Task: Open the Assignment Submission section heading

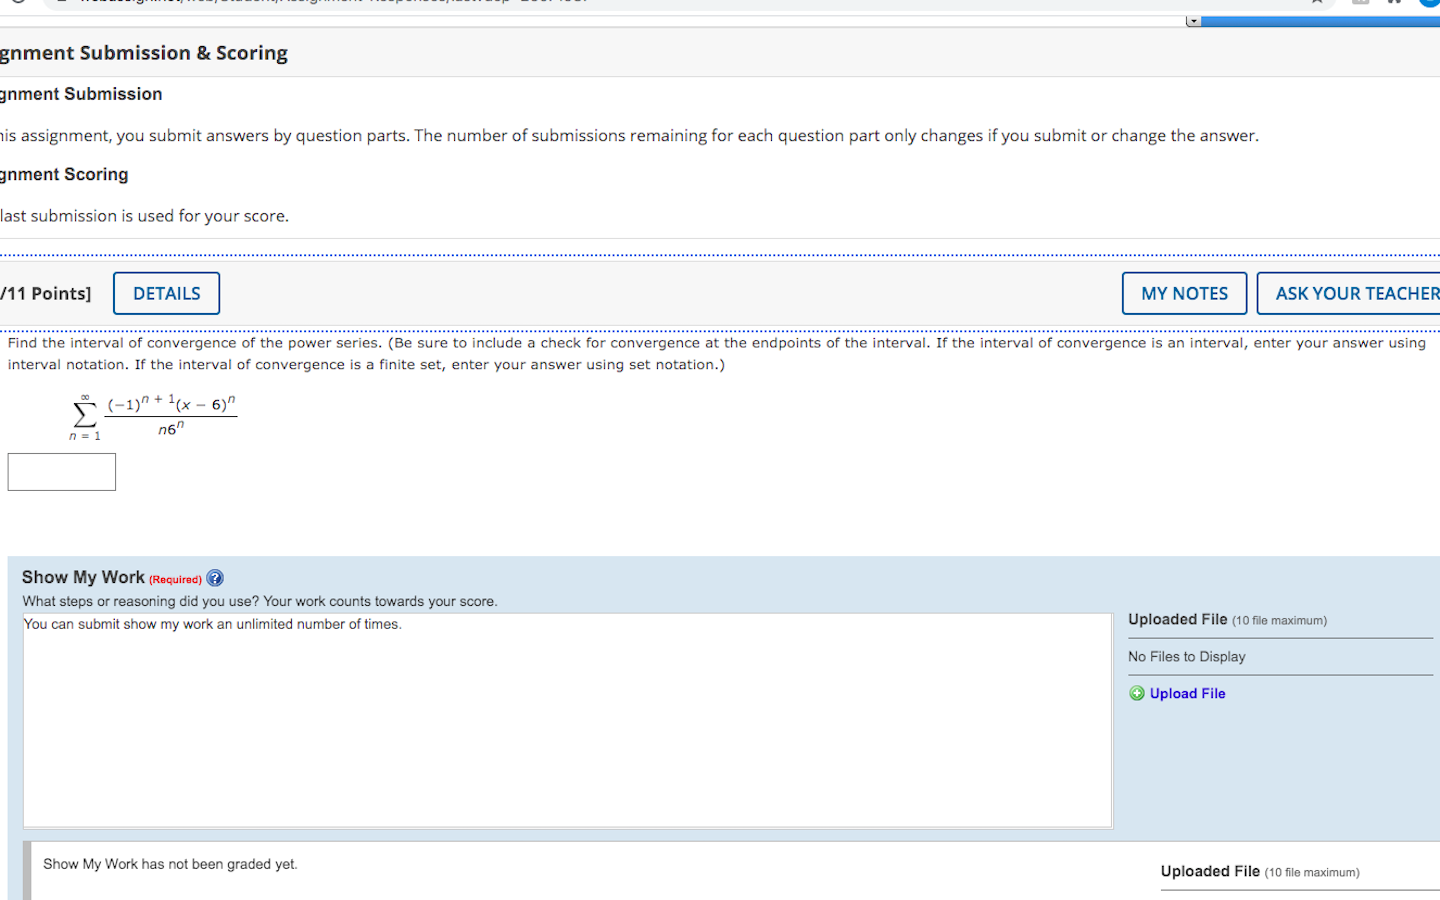Action: 82,93
